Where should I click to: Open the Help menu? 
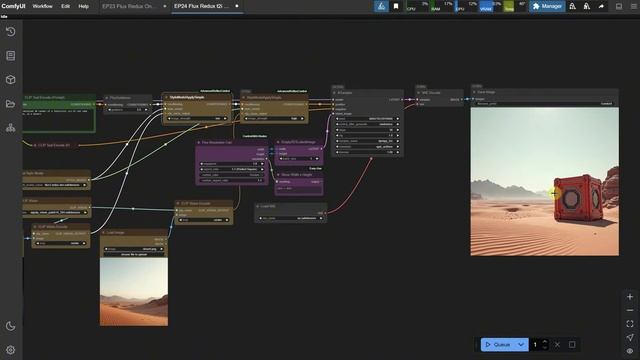pyautogui.click(x=83, y=6)
